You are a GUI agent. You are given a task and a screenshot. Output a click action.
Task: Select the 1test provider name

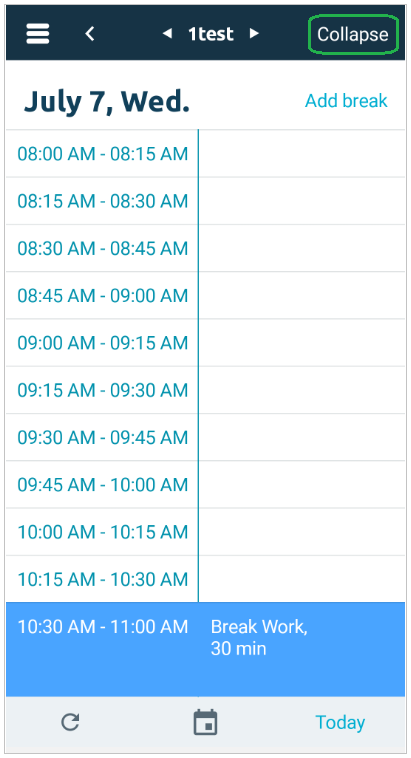pyautogui.click(x=211, y=34)
